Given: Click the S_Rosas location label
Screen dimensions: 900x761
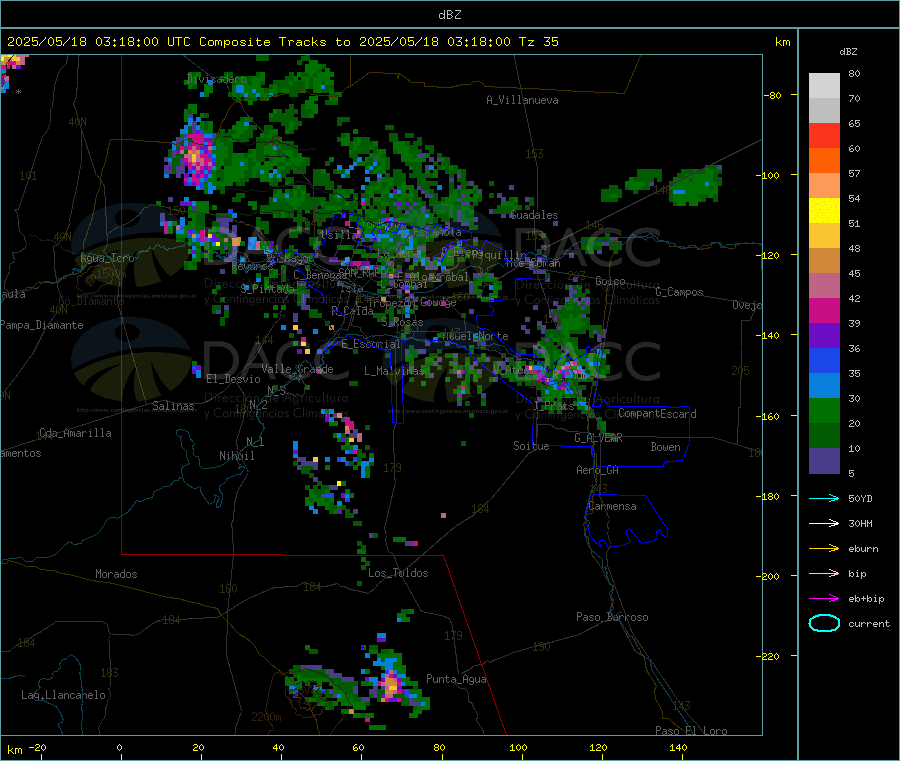Looking at the screenshot, I should pos(402,322).
